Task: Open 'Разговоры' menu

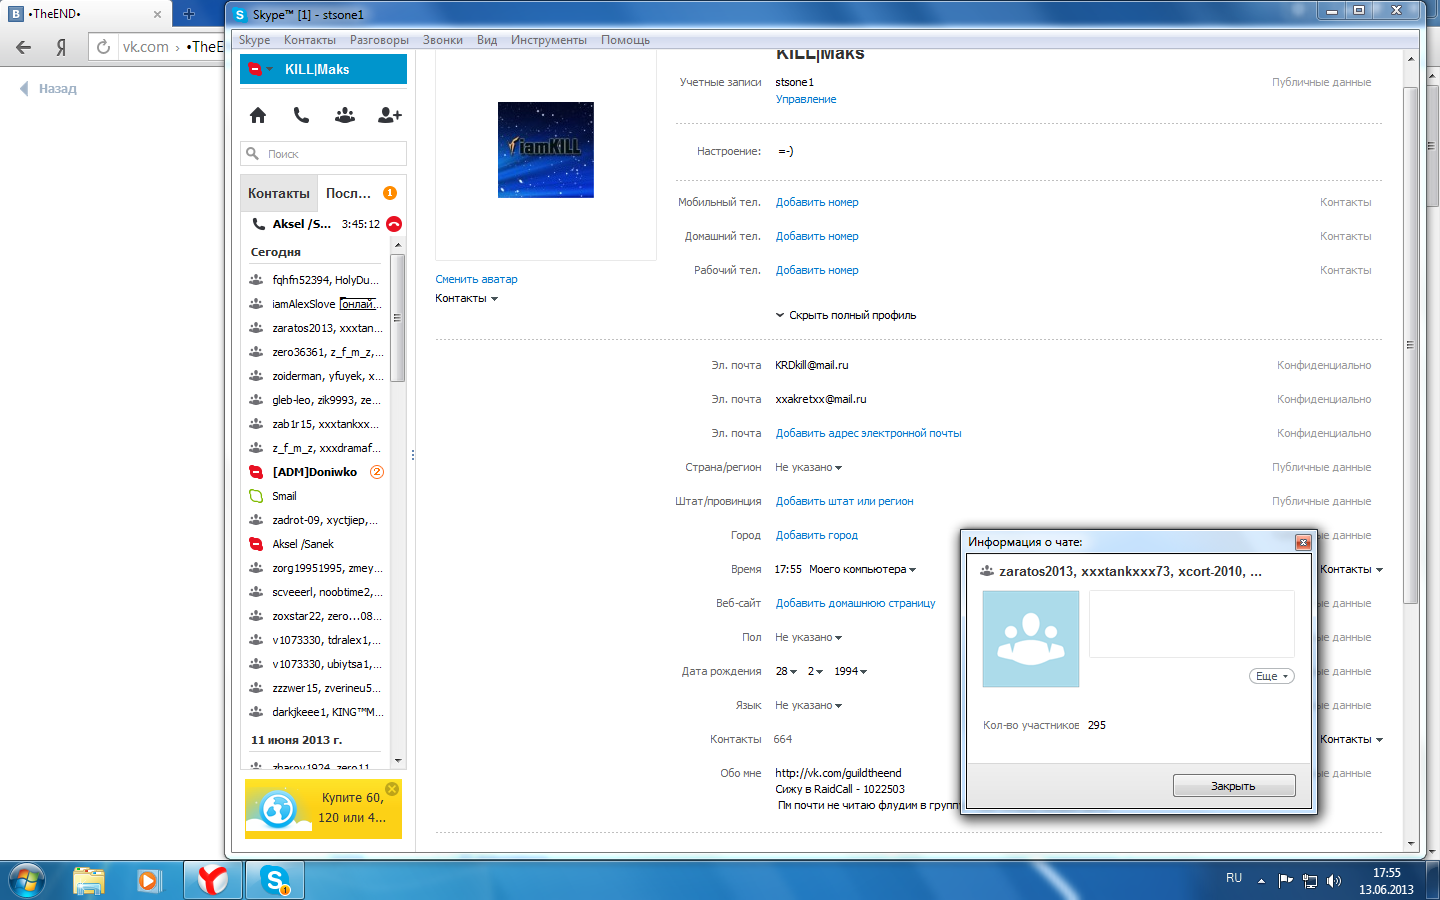Action: click(x=379, y=40)
